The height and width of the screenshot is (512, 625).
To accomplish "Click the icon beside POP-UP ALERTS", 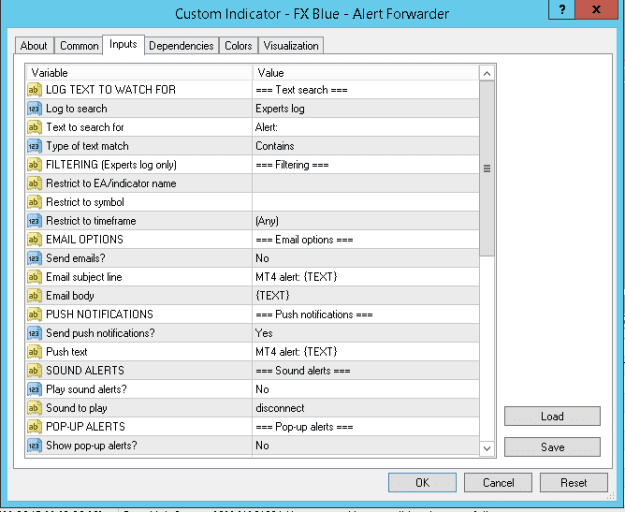I will coord(34,427).
